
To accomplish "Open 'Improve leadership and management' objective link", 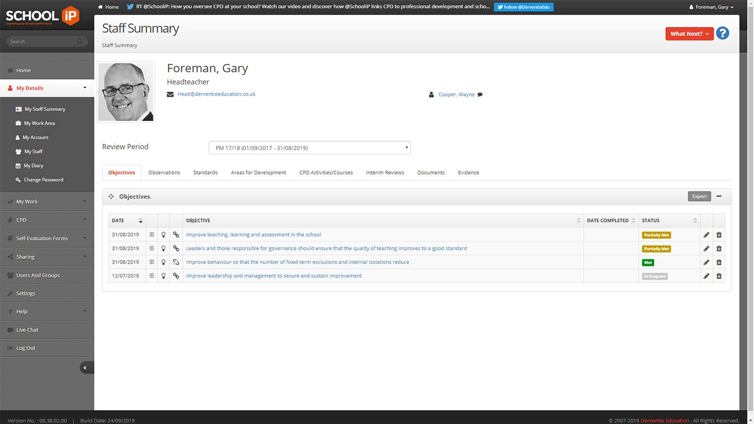I will [274, 276].
